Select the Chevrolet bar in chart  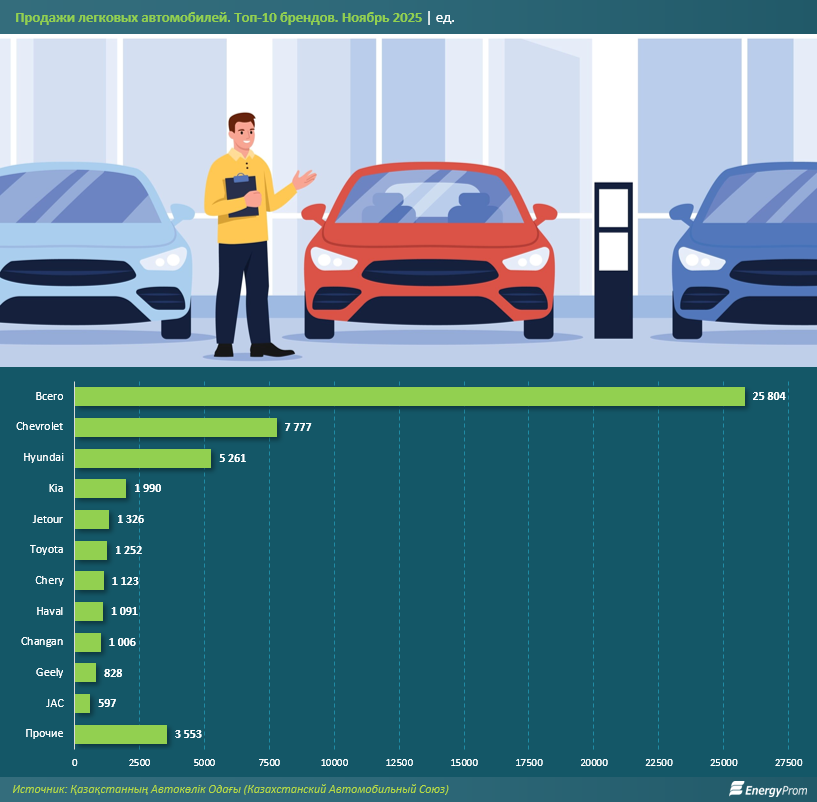coord(176,427)
